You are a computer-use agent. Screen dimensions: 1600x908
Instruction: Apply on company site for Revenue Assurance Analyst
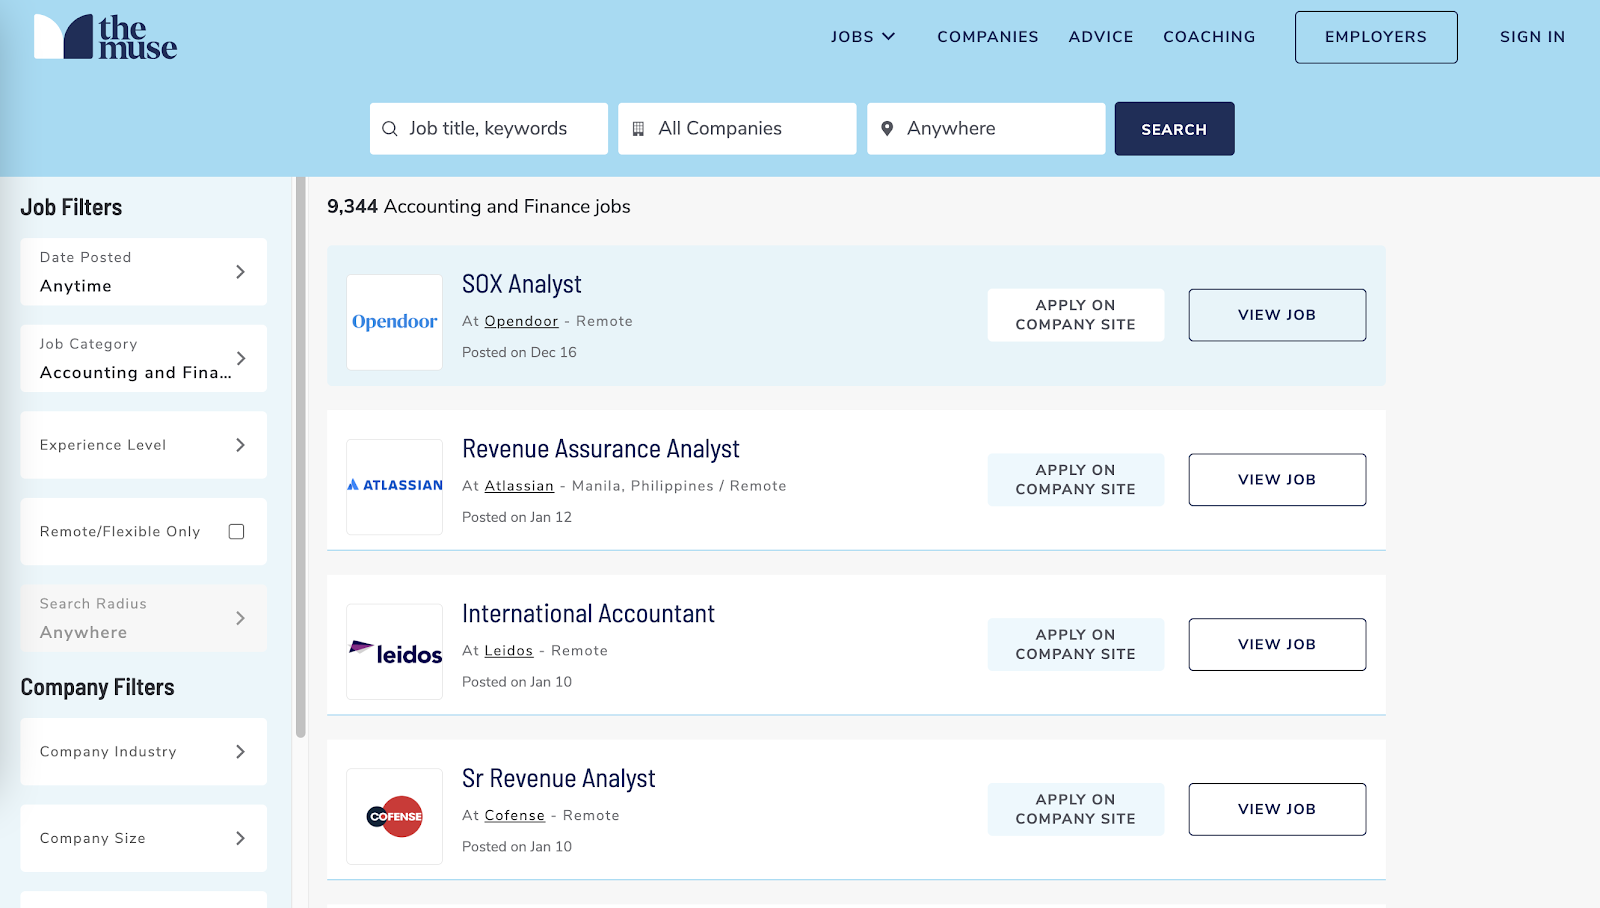(1076, 480)
